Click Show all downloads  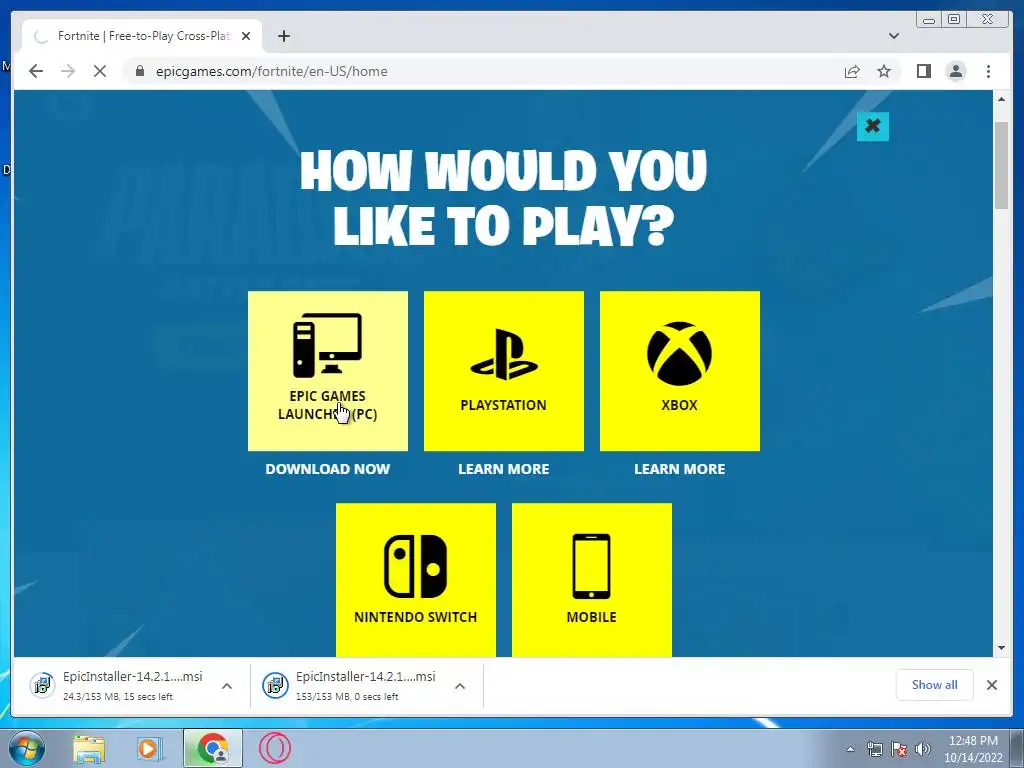point(935,684)
